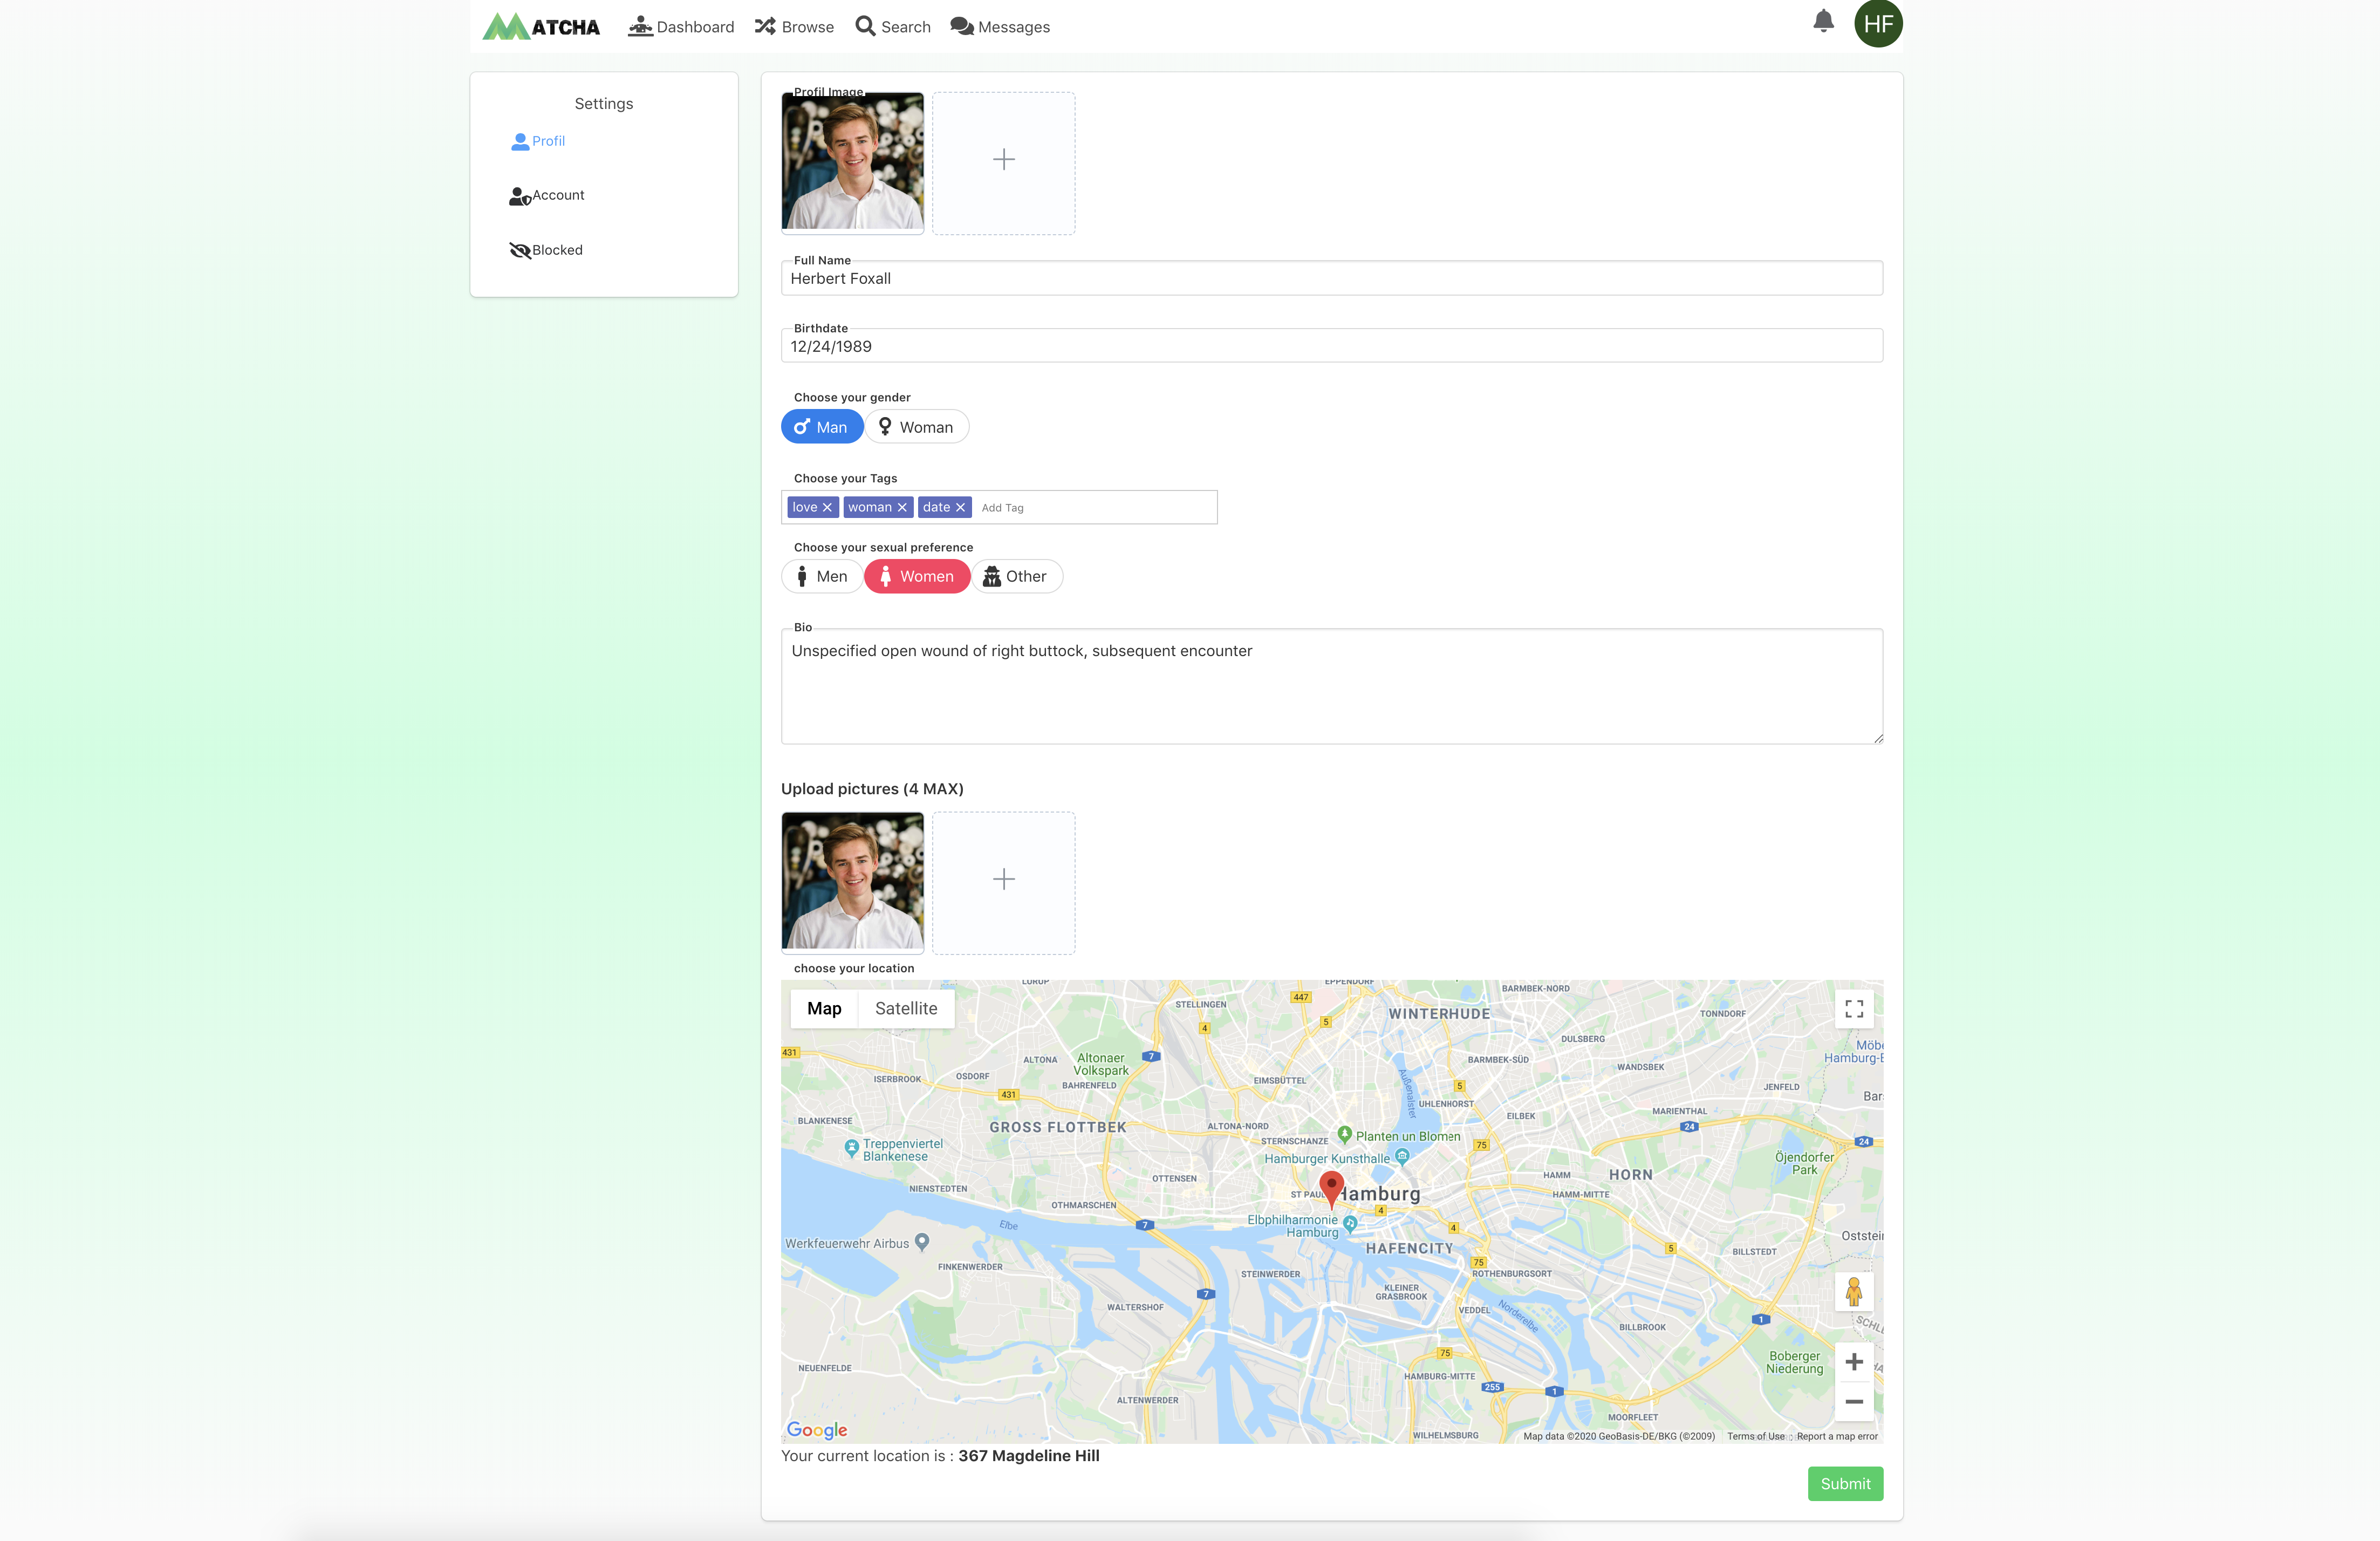
Task: Toggle map fullscreen view
Action: (x=1853, y=1009)
